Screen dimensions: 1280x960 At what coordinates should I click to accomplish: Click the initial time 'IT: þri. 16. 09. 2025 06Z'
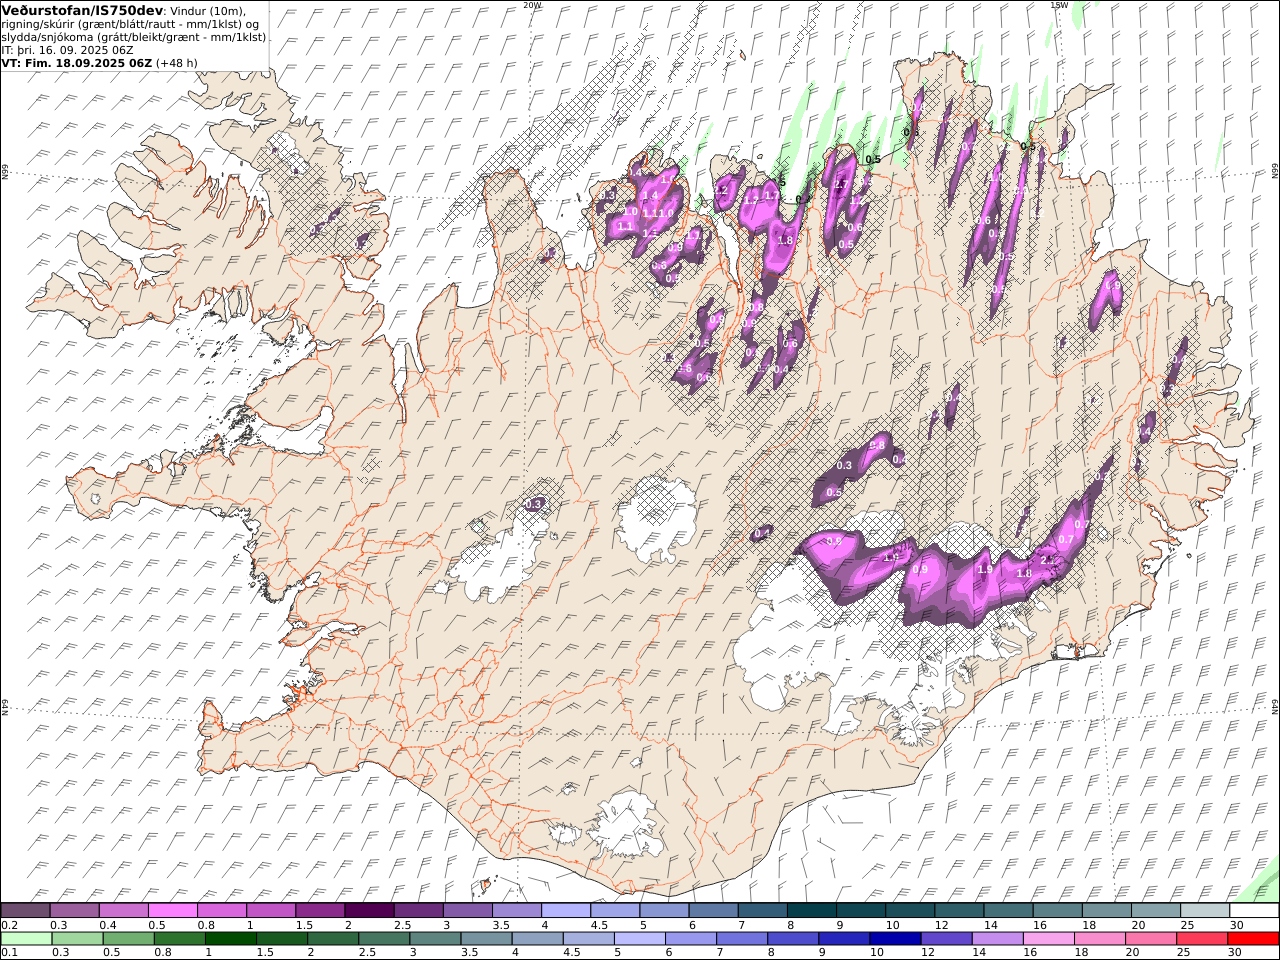(68, 49)
